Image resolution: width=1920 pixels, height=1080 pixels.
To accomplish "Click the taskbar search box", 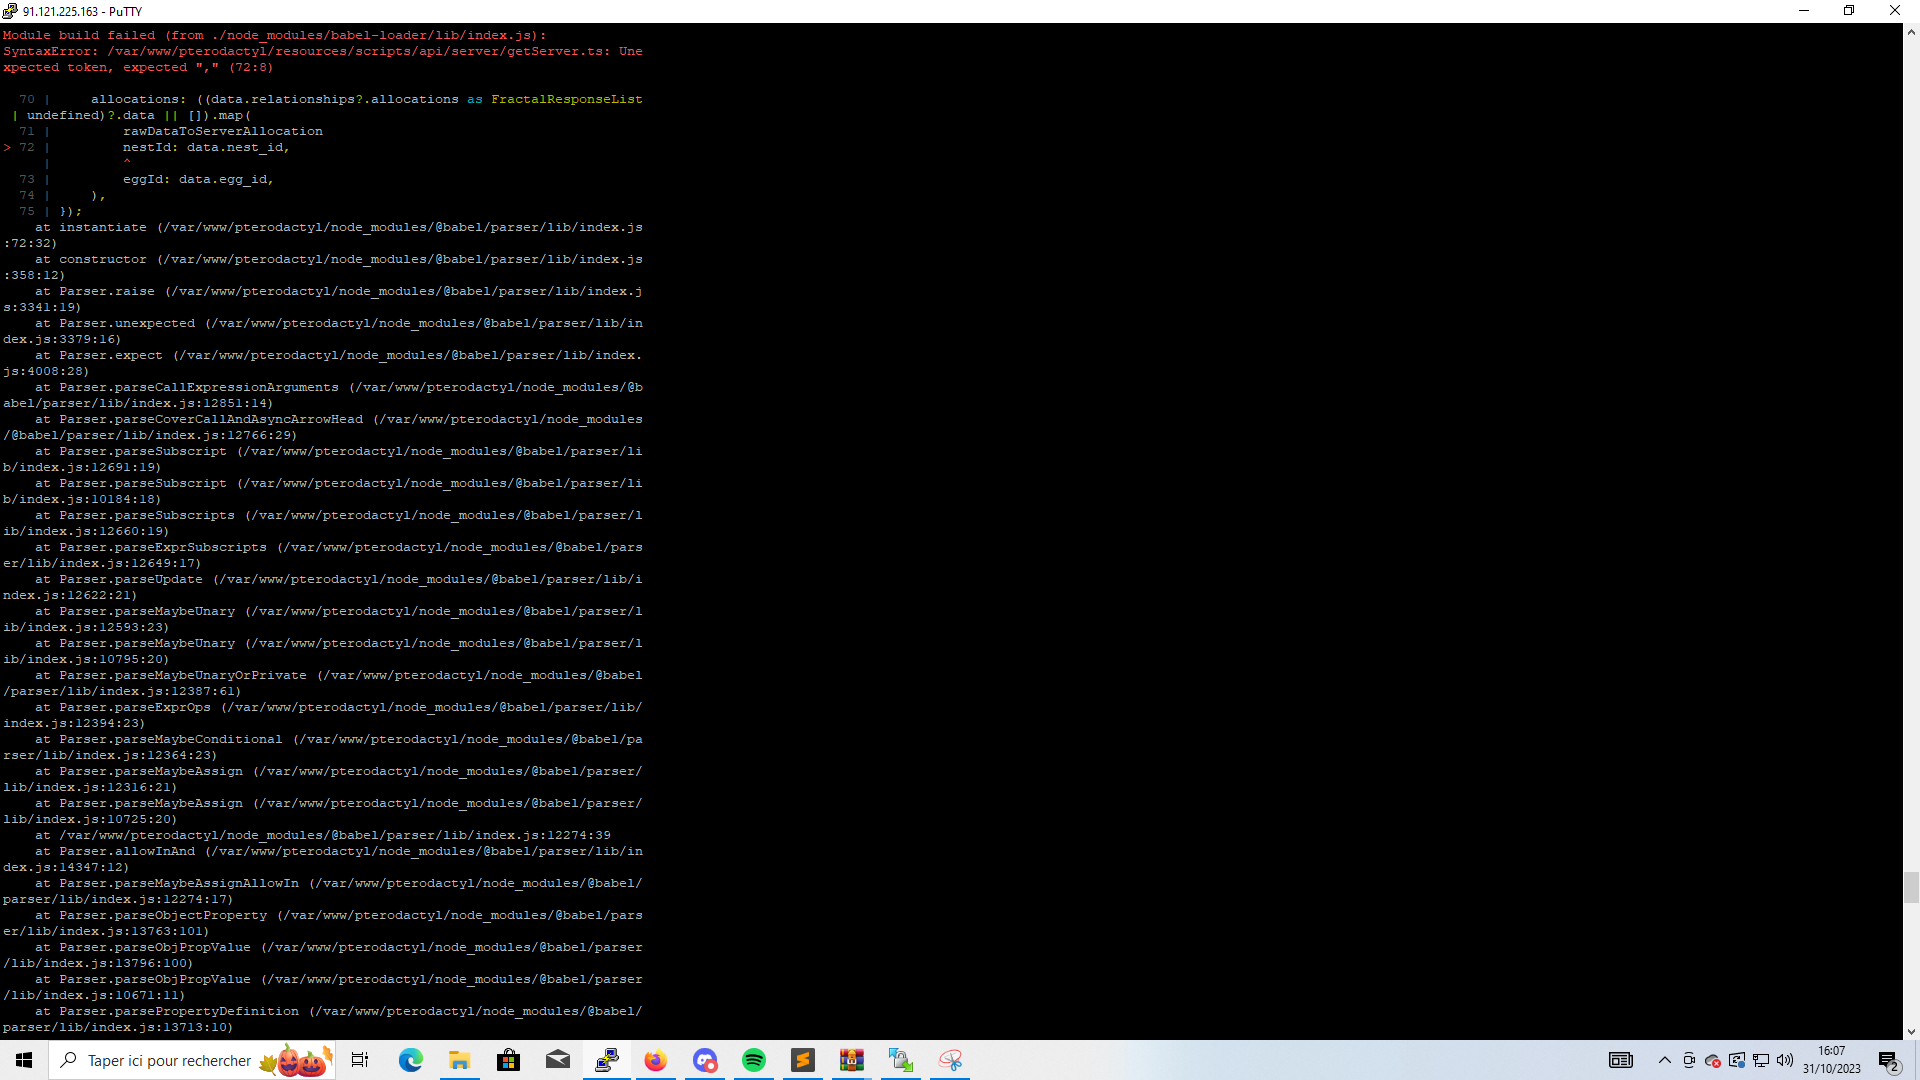I will click(192, 1060).
